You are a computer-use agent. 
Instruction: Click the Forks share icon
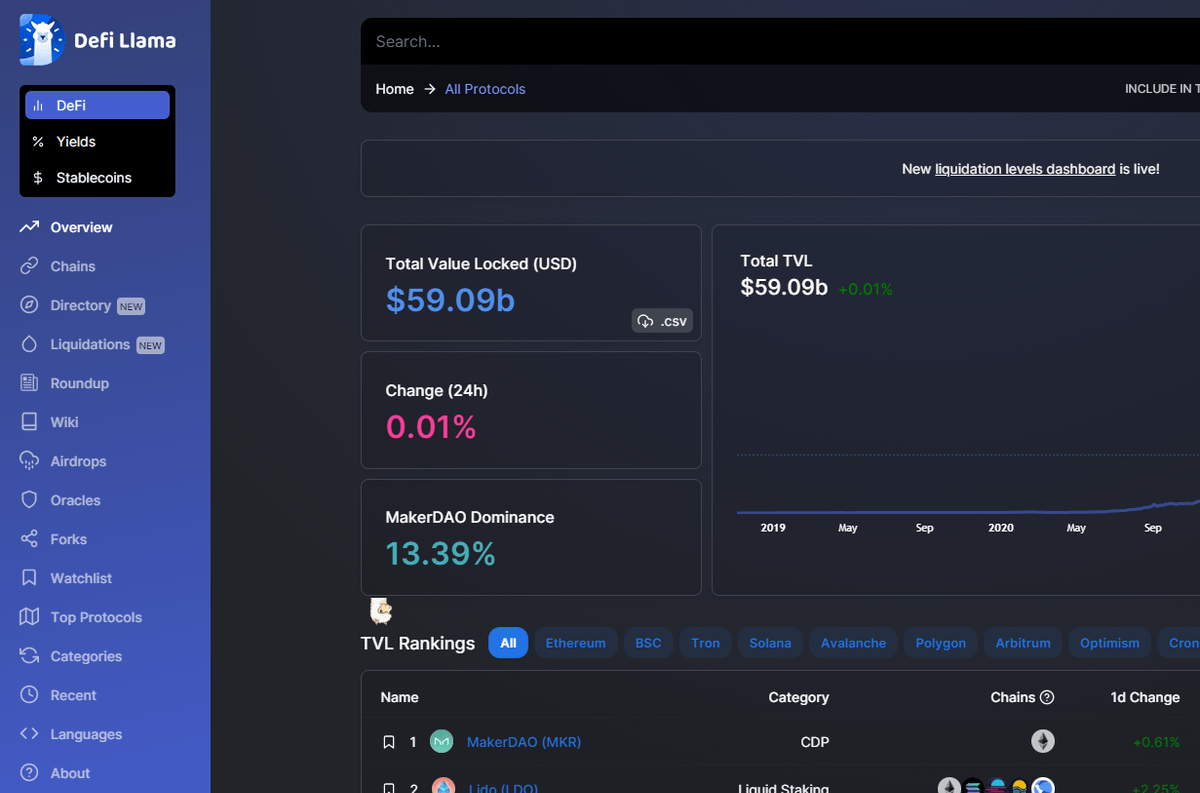[x=29, y=539]
